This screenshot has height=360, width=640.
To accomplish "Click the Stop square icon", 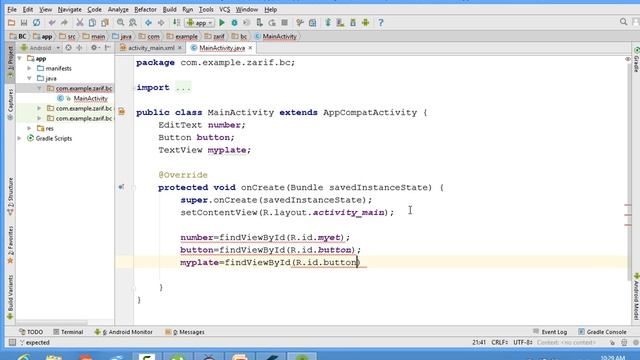I will pos(284,23).
